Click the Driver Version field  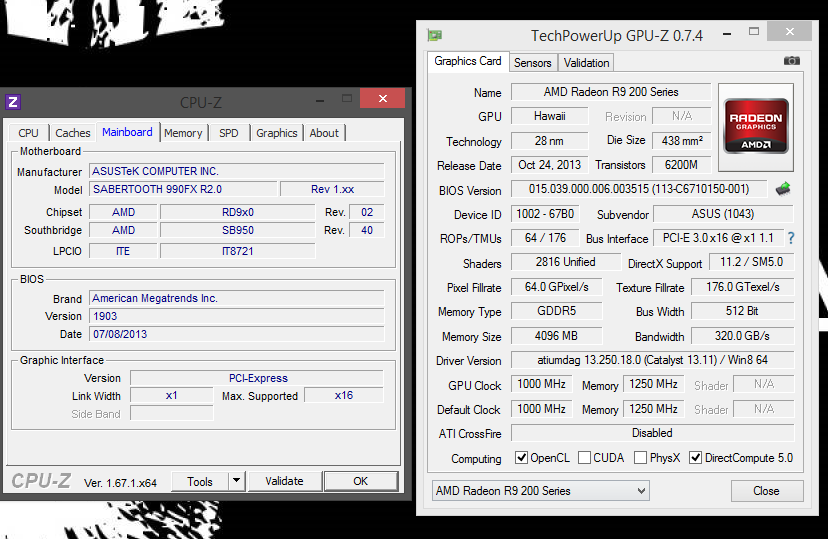click(x=652, y=360)
